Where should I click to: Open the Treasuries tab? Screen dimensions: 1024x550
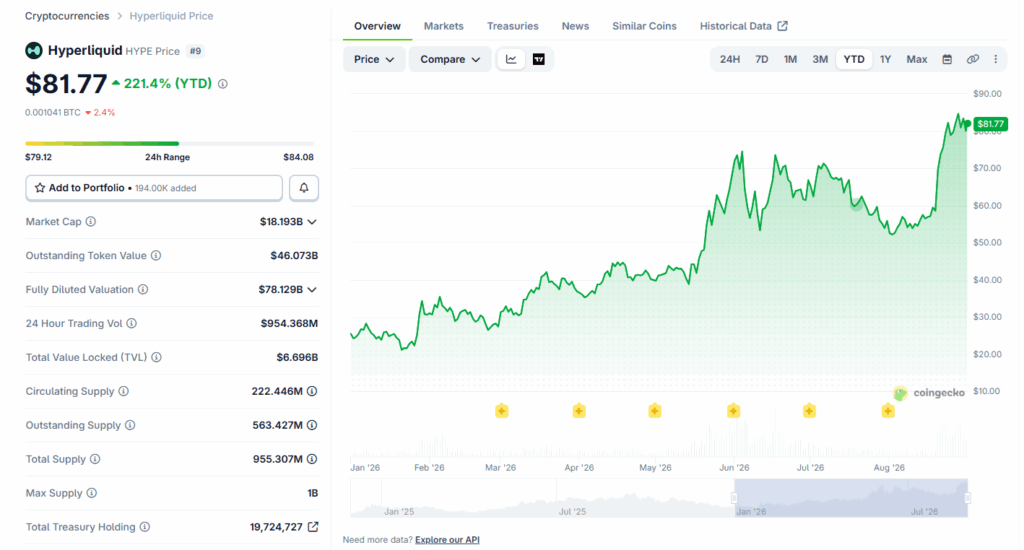click(513, 26)
